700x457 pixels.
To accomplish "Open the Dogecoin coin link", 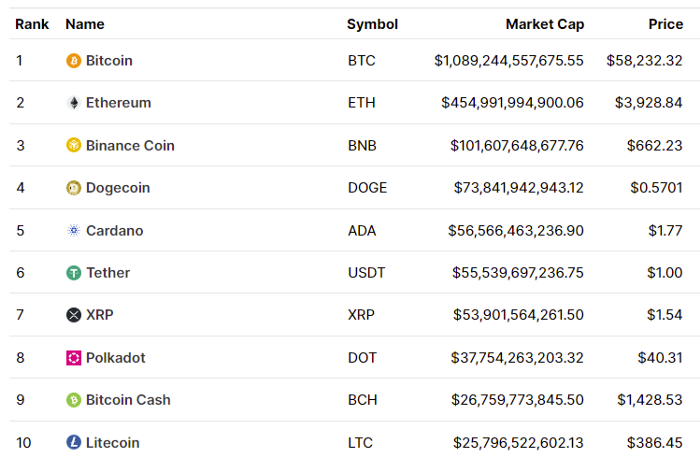I will 118,188.
